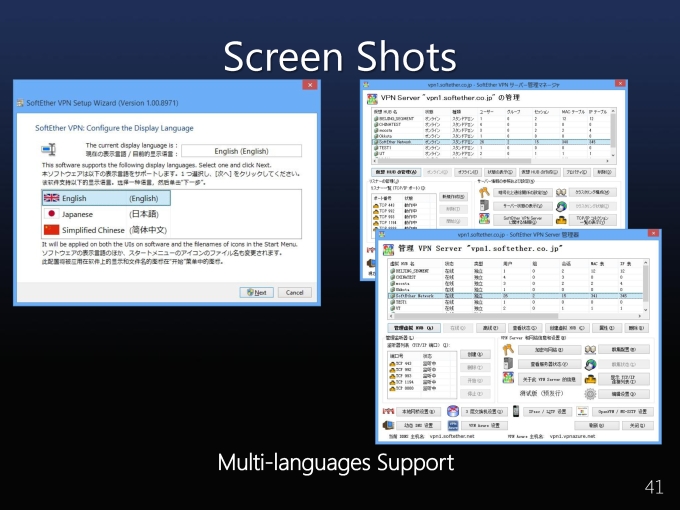This screenshot has width=680, height=510.
Task: Click the keys icon in the Chinese manager window
Action: [x=508, y=350]
